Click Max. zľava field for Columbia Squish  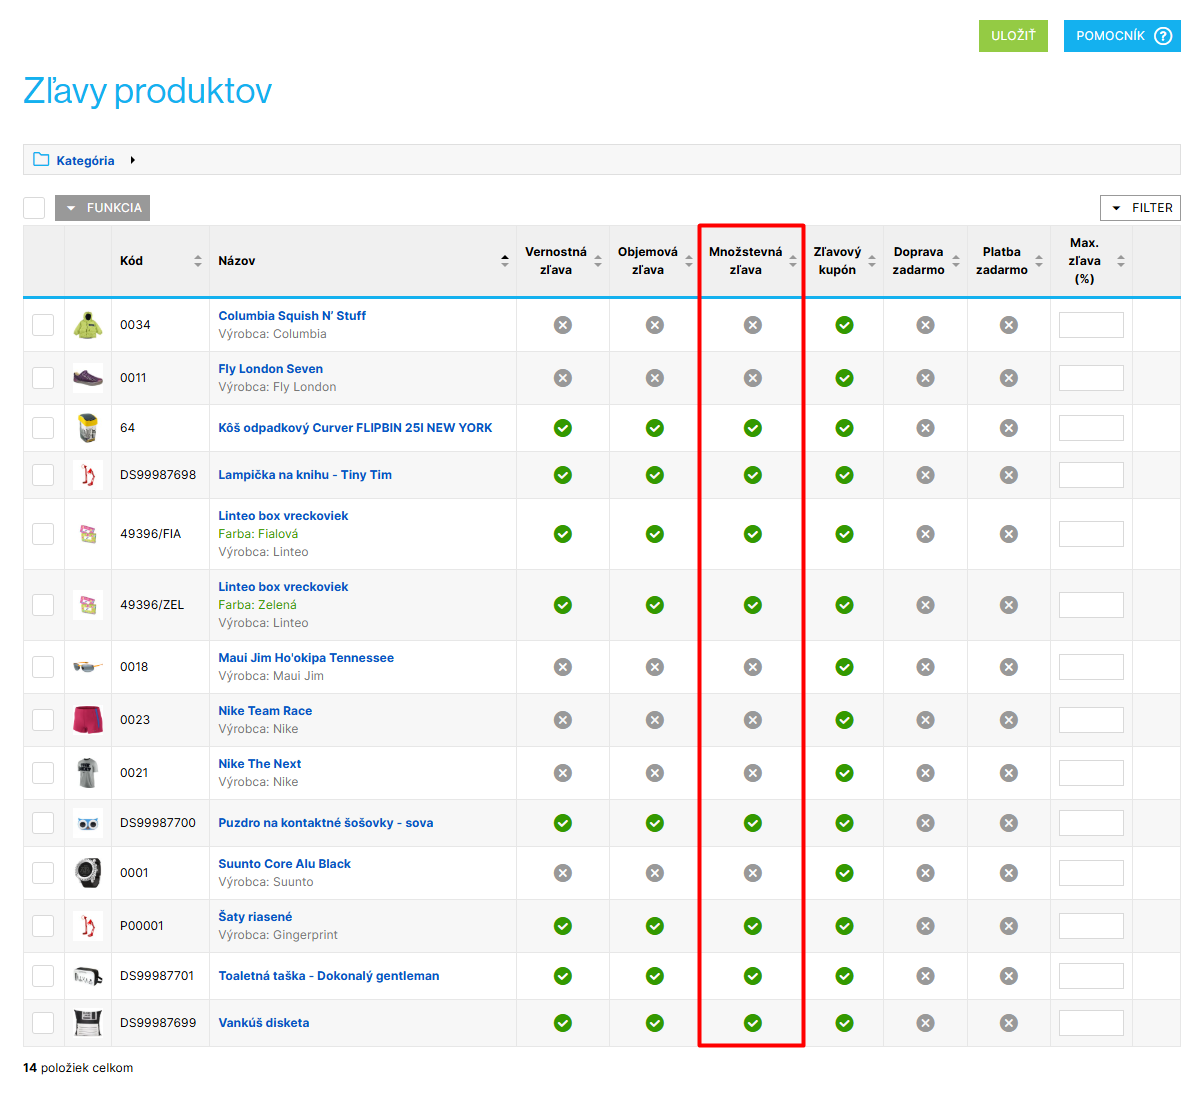click(1091, 325)
